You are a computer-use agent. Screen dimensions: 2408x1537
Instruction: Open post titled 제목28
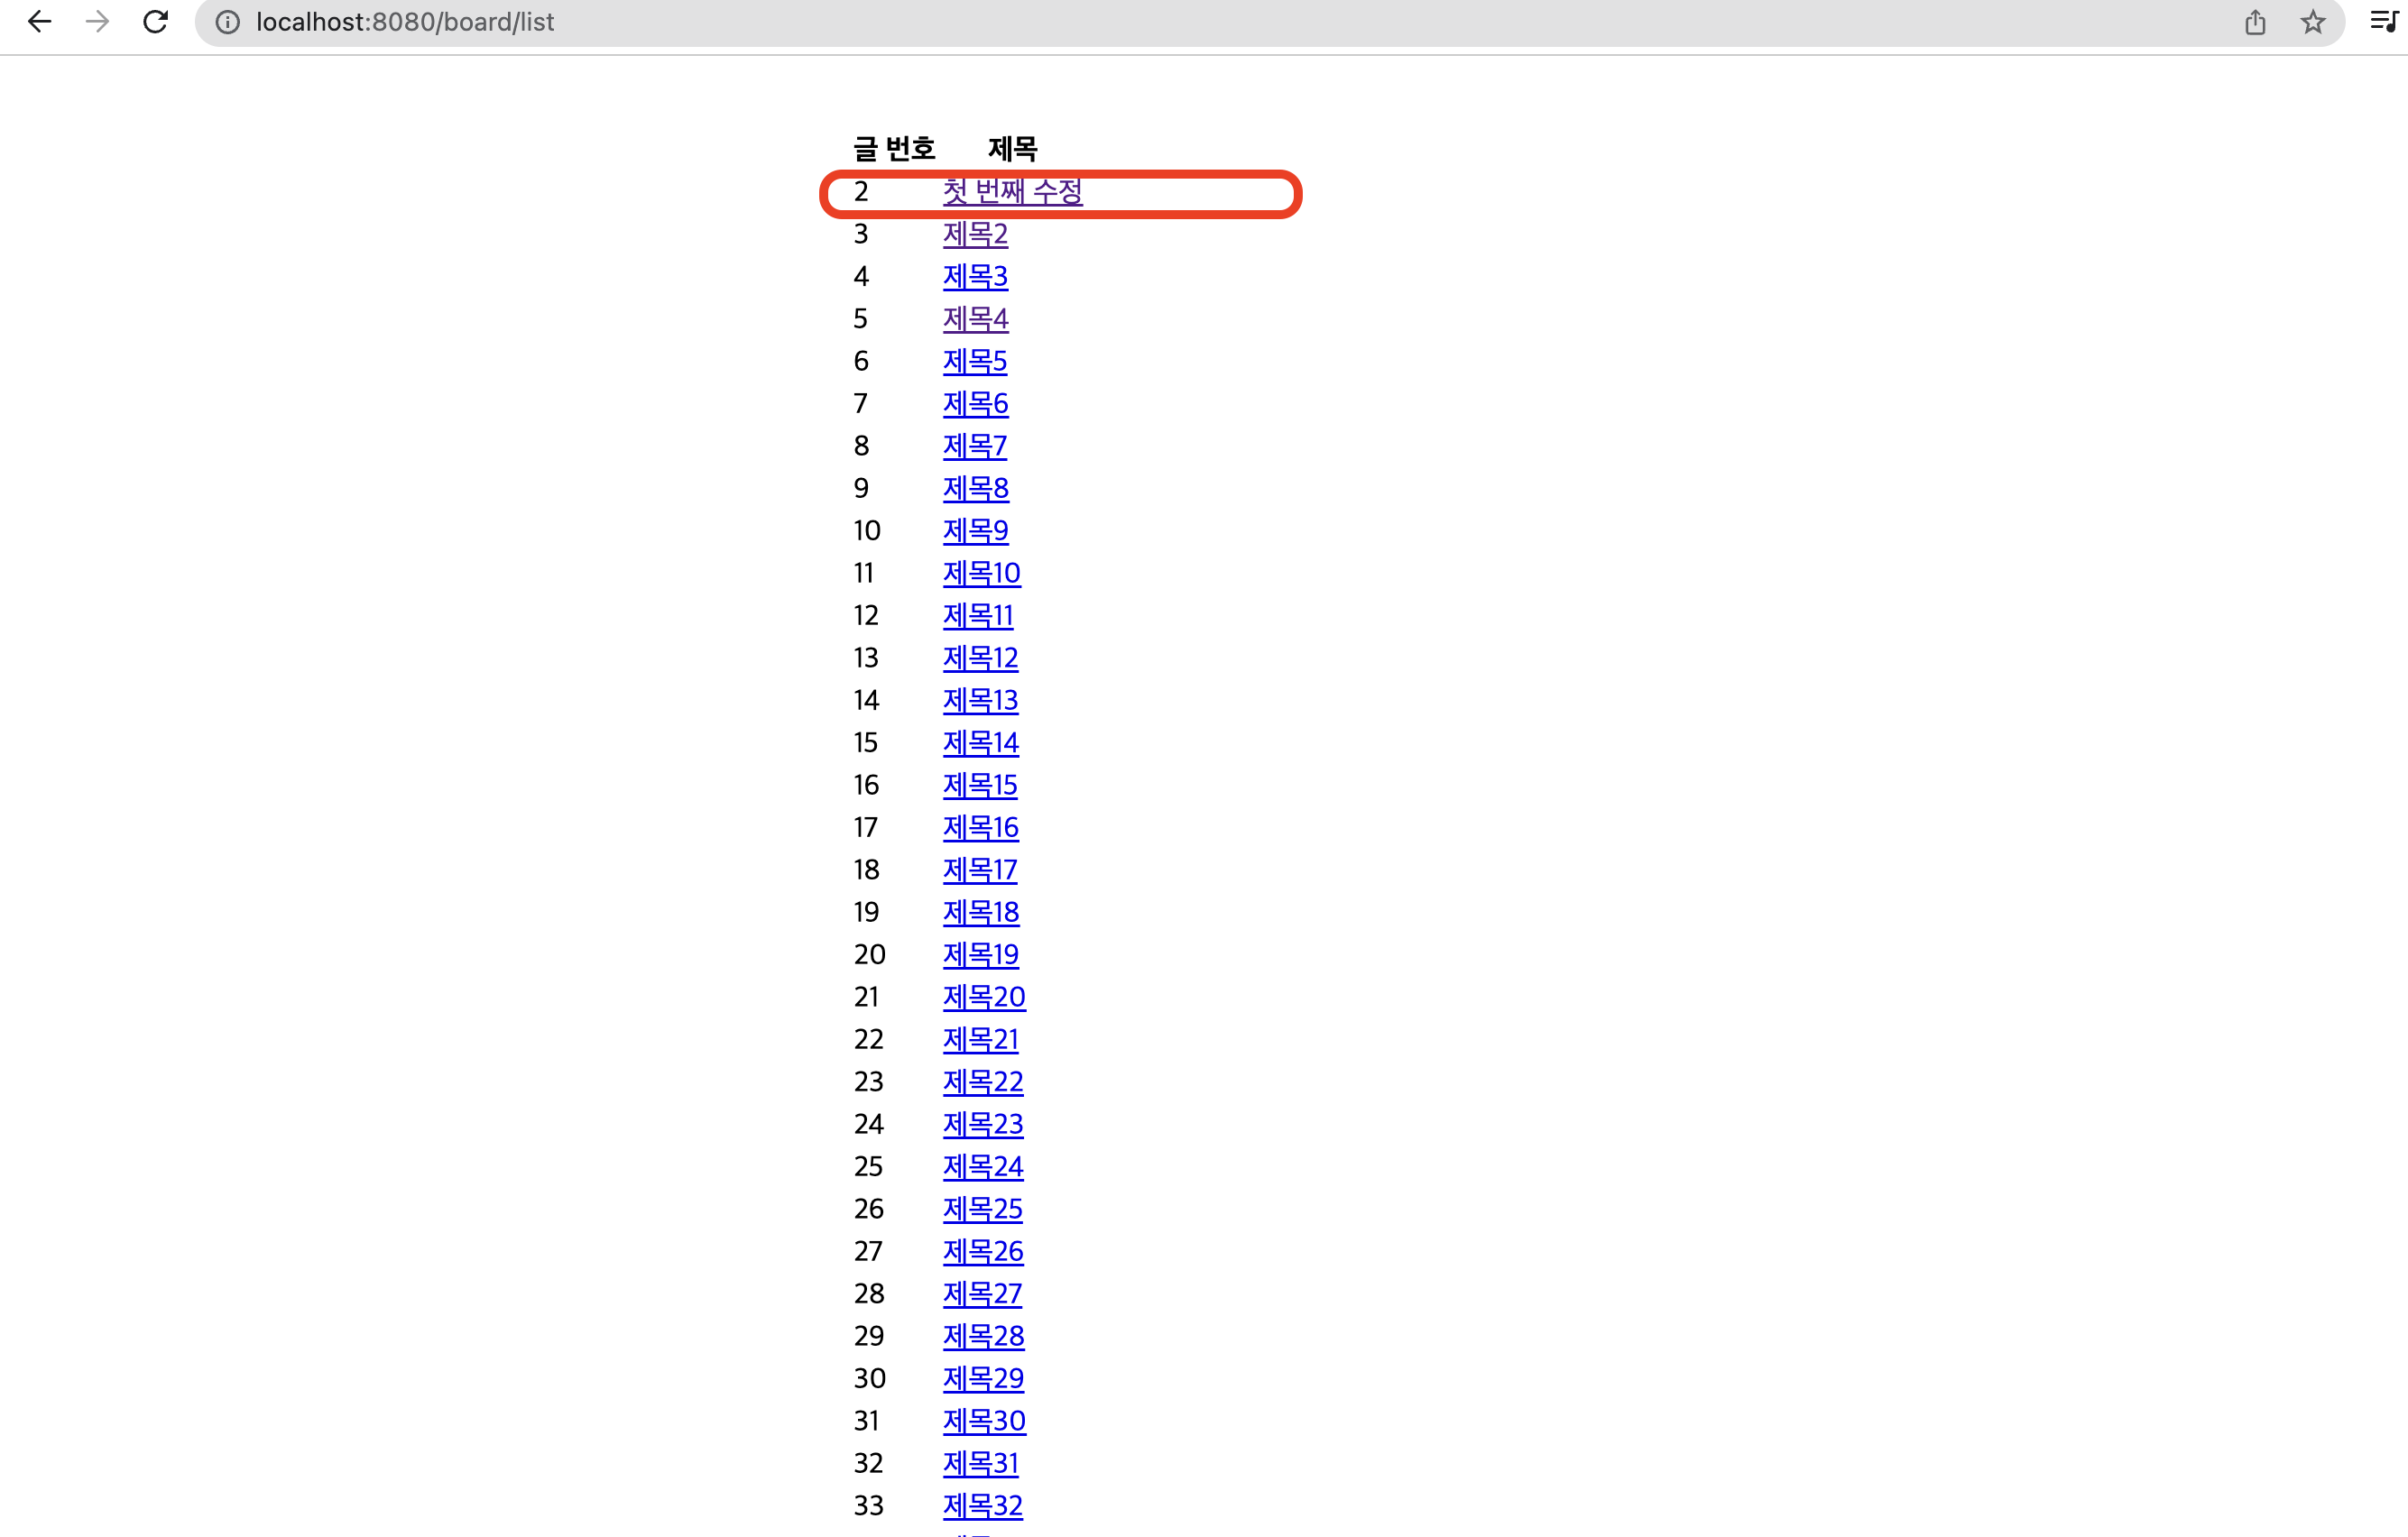983,1335
